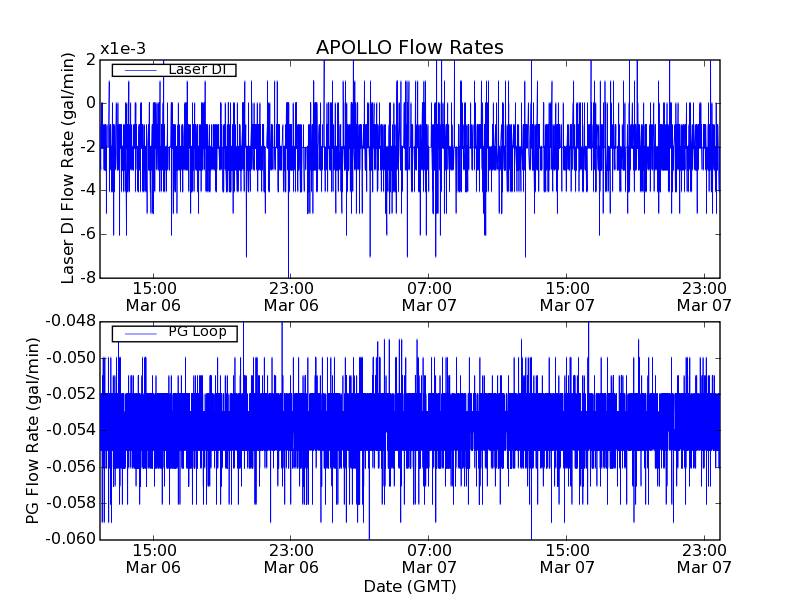Click the 'x1e-3' scale multiplier label

123,49
